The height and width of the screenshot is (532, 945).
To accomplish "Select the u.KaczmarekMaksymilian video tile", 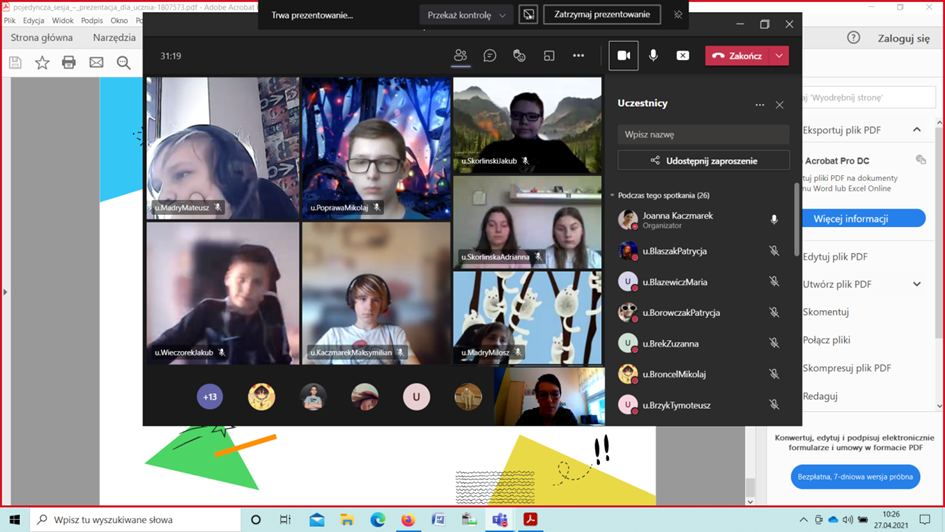I will (376, 293).
